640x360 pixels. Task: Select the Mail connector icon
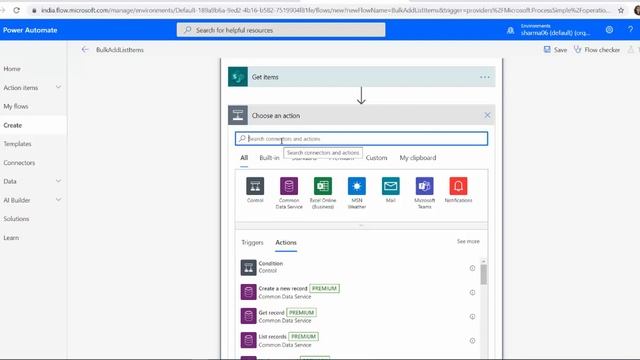coord(391,186)
